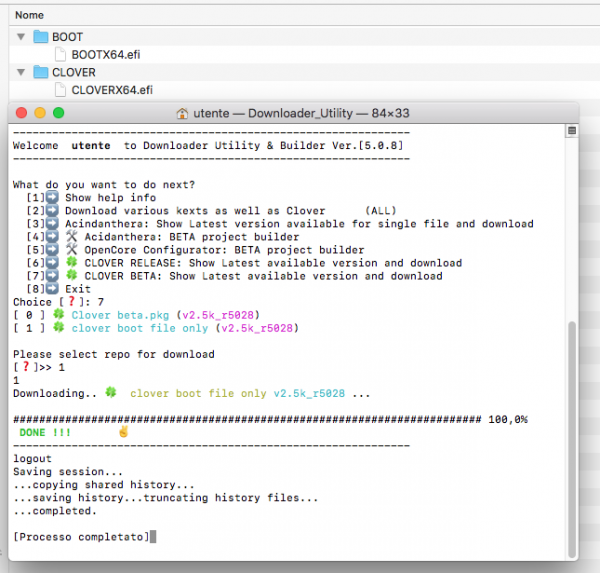Click arrow icon of option 5
The image size is (600, 573).
click(x=52, y=250)
